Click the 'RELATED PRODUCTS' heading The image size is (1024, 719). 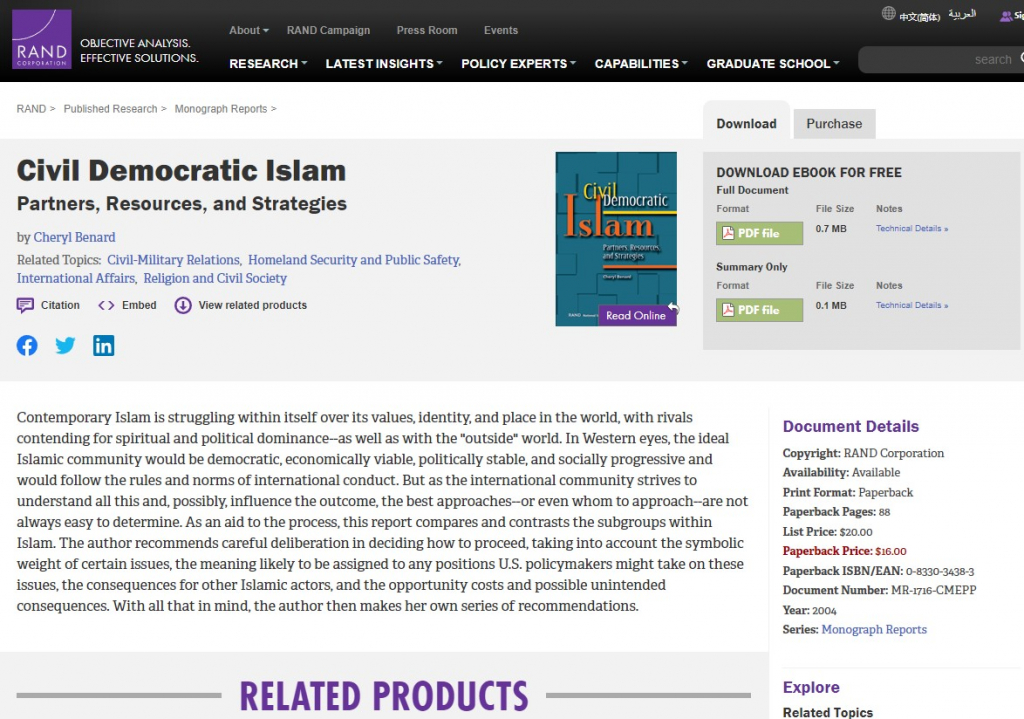[384, 695]
